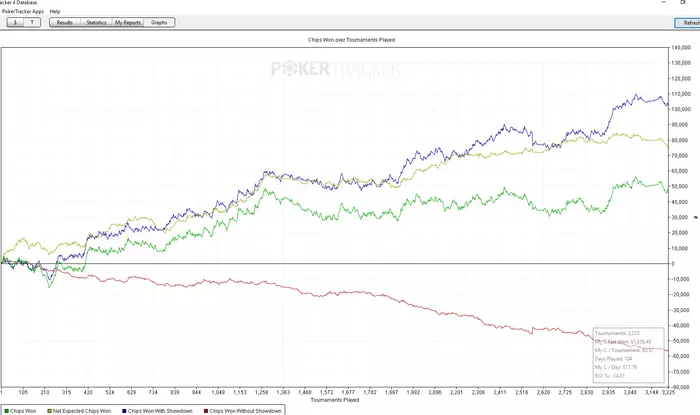Open the Graphs tab
The width and height of the screenshot is (700, 415).
(x=159, y=22)
